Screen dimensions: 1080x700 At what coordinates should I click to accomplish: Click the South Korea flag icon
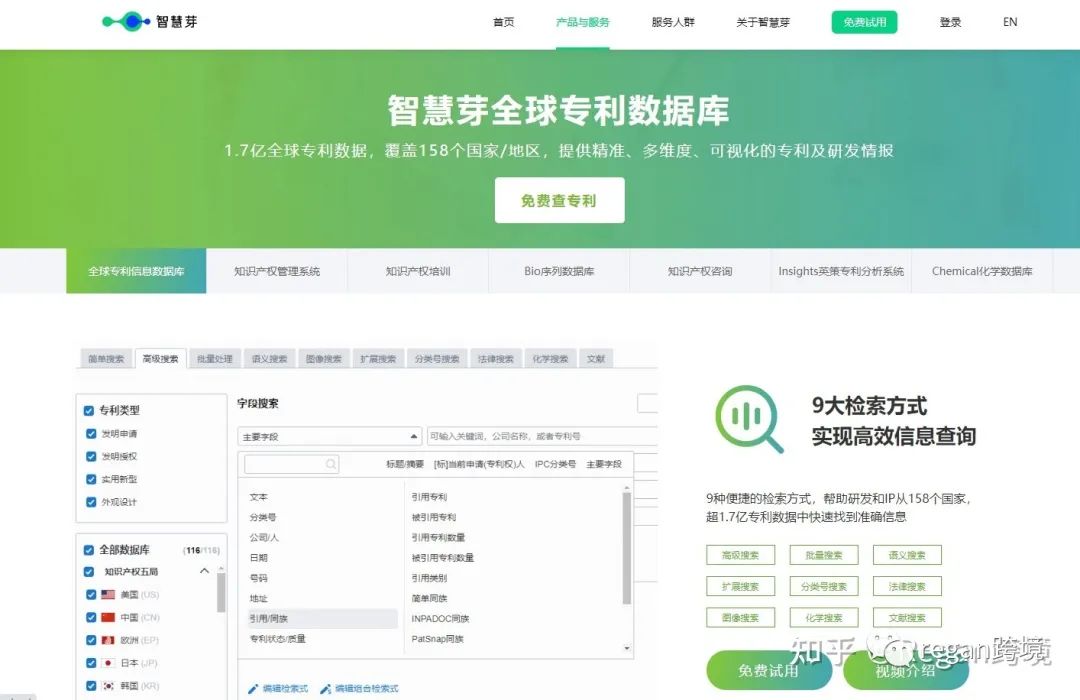click(x=108, y=686)
